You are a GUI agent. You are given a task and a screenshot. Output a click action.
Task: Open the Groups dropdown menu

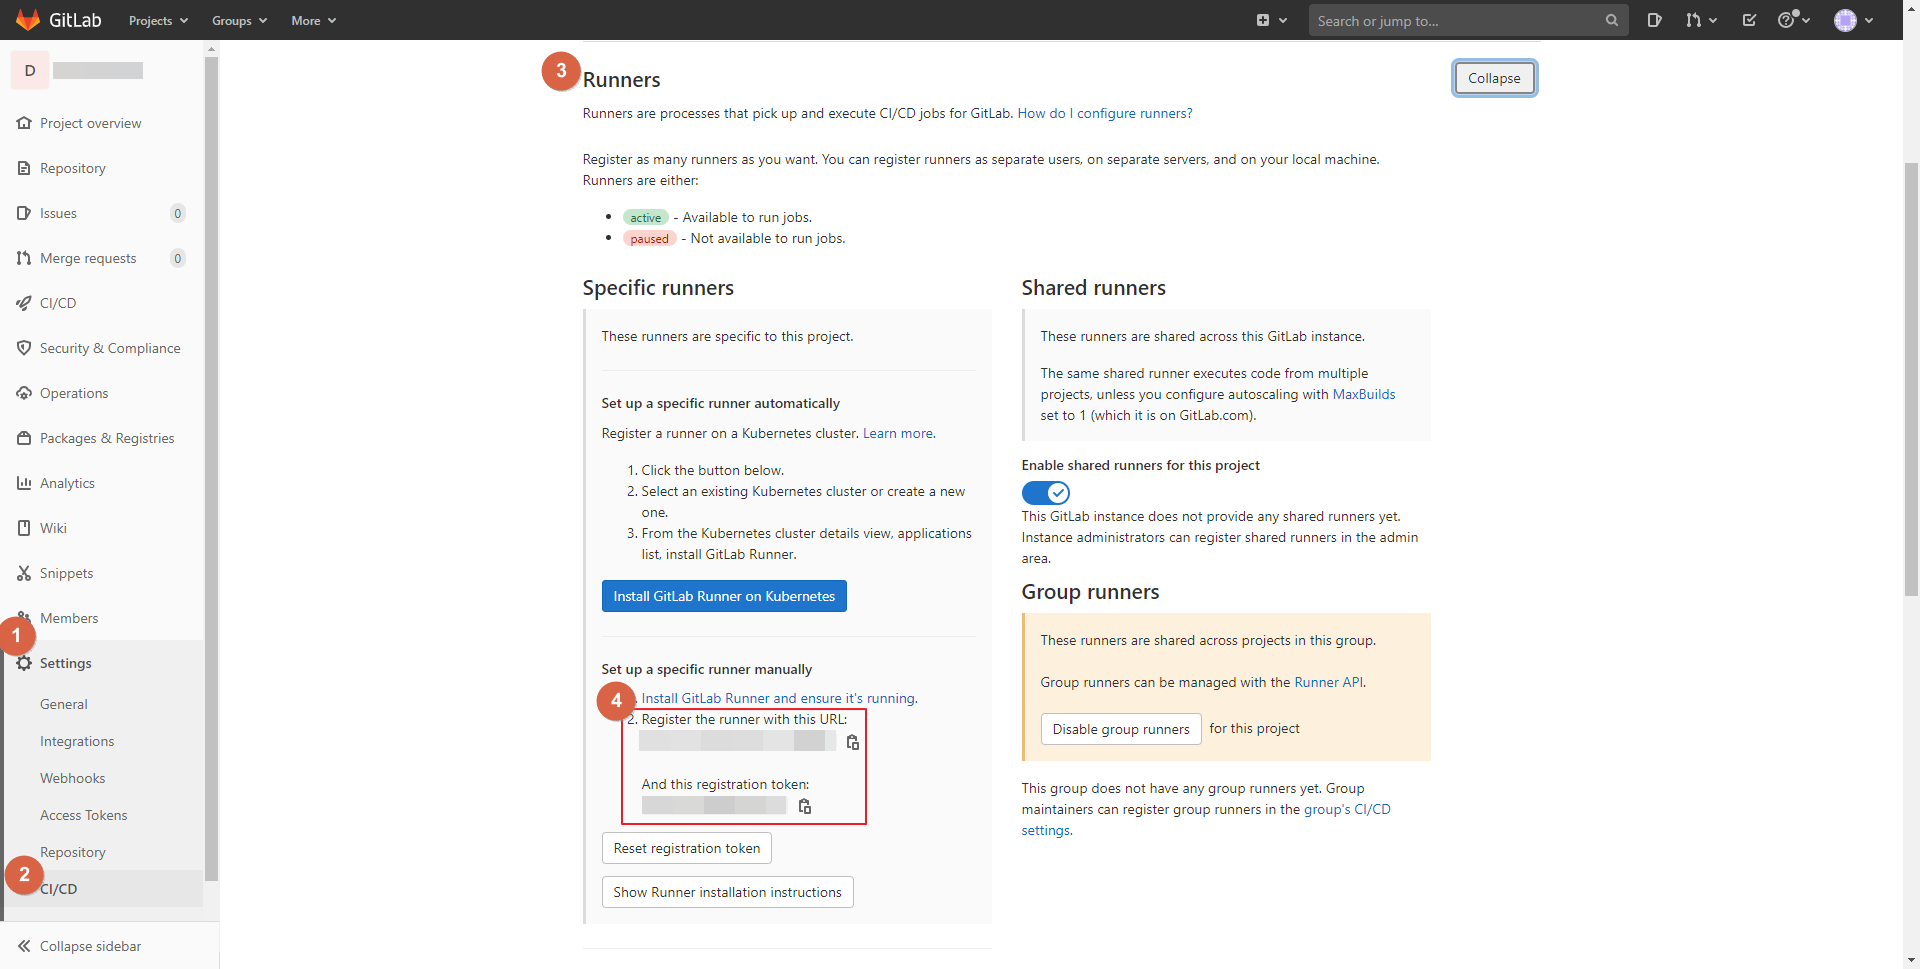(239, 20)
